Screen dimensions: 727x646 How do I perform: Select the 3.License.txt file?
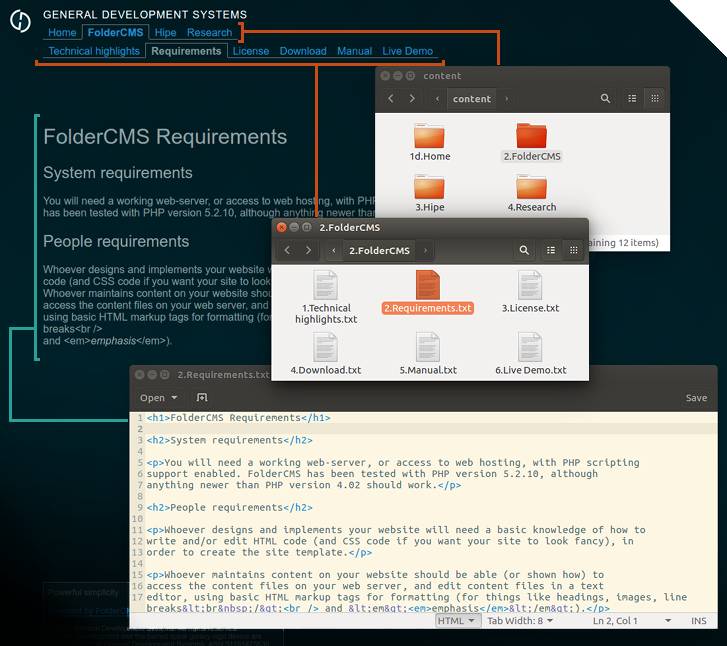pos(530,292)
